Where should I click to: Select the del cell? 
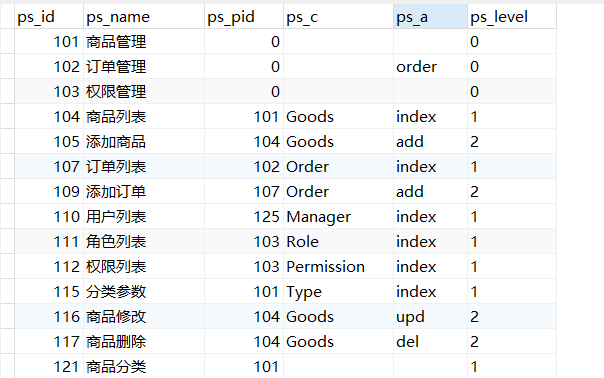tap(430, 342)
